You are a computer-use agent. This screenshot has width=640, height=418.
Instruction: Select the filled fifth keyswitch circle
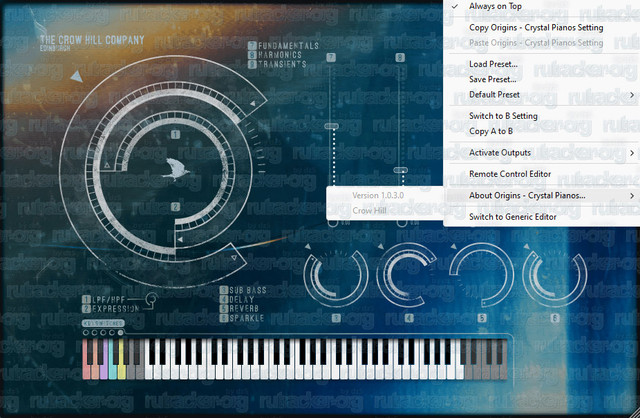120,333
